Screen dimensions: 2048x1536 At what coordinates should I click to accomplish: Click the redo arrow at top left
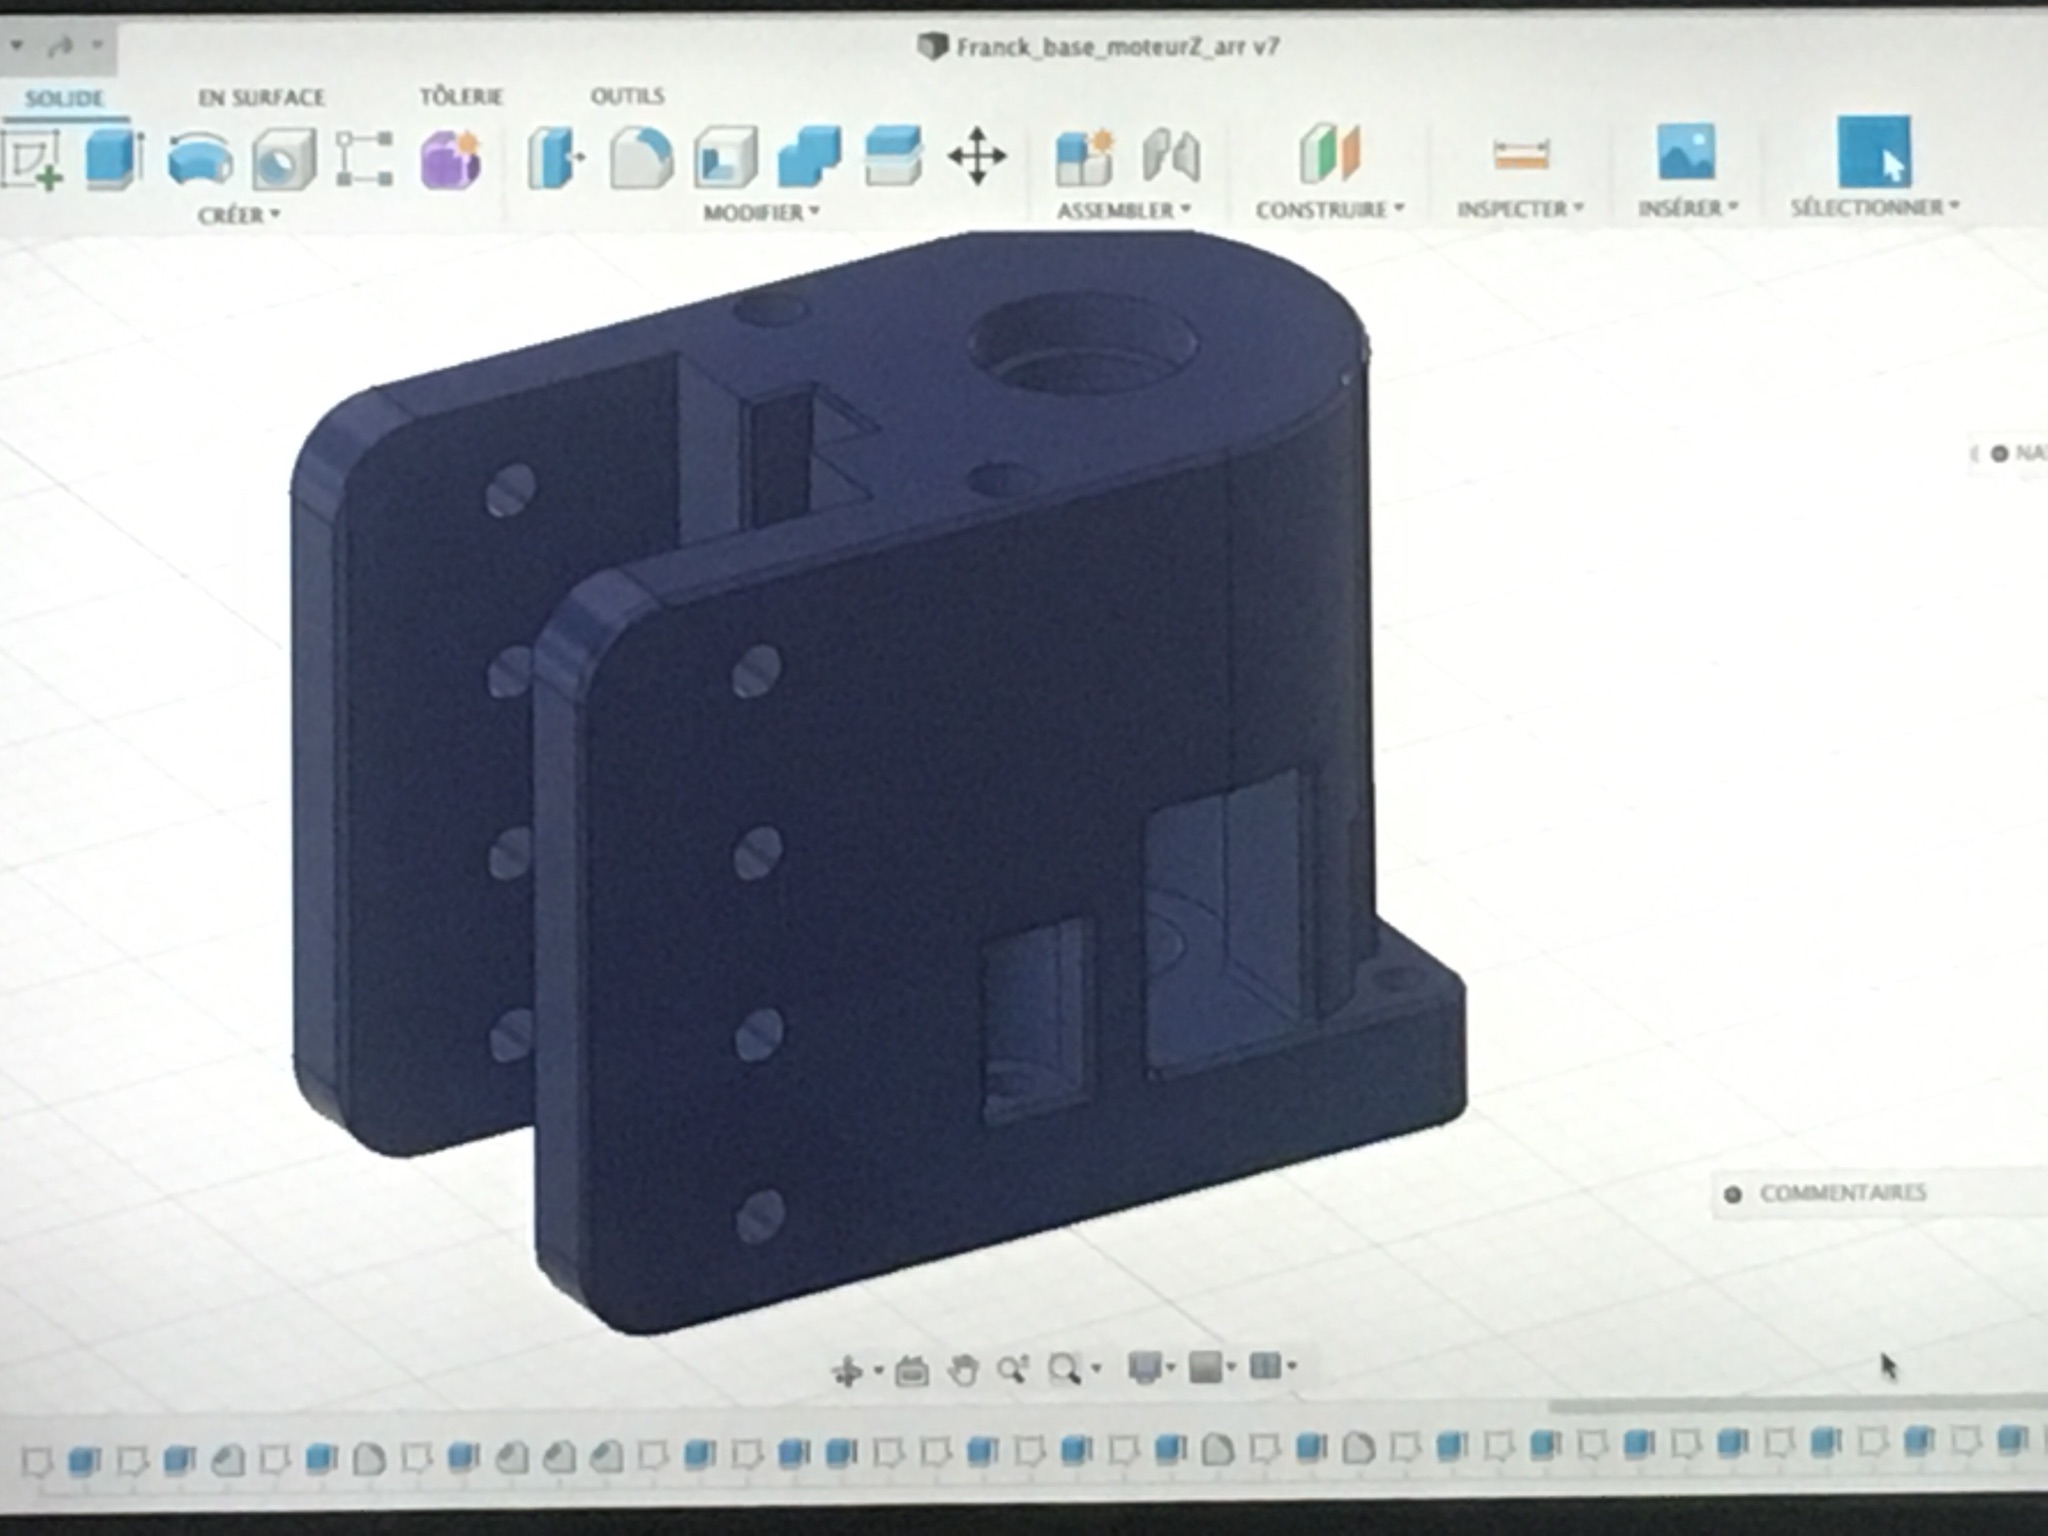[x=62, y=46]
